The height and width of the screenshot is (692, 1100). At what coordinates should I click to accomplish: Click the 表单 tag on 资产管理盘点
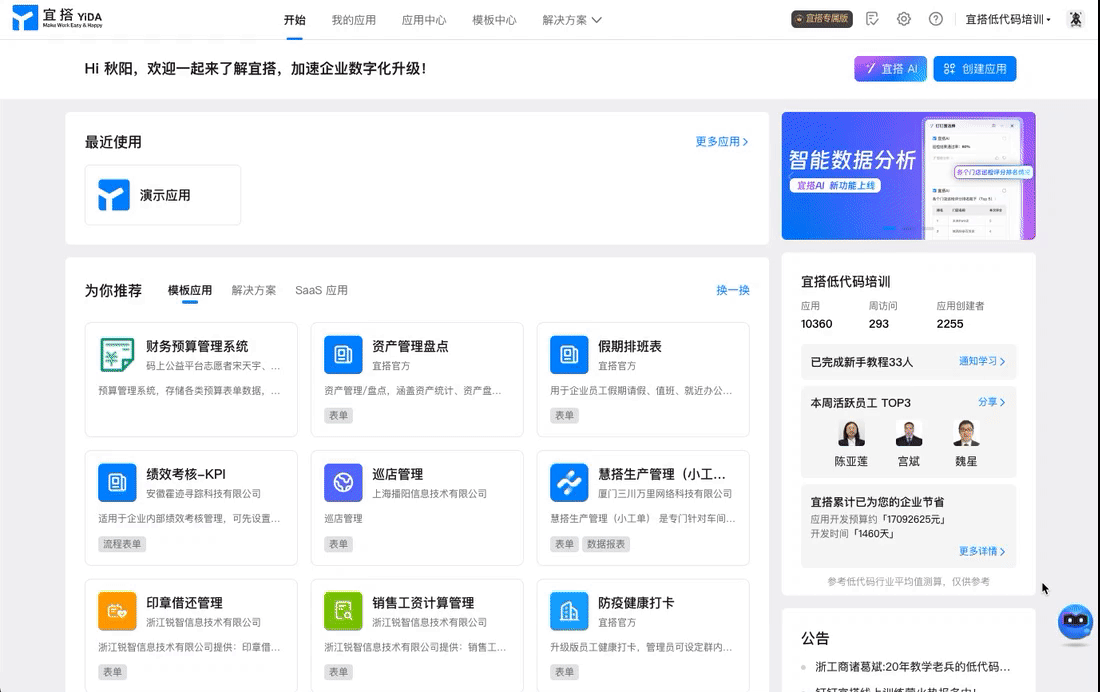tap(338, 415)
